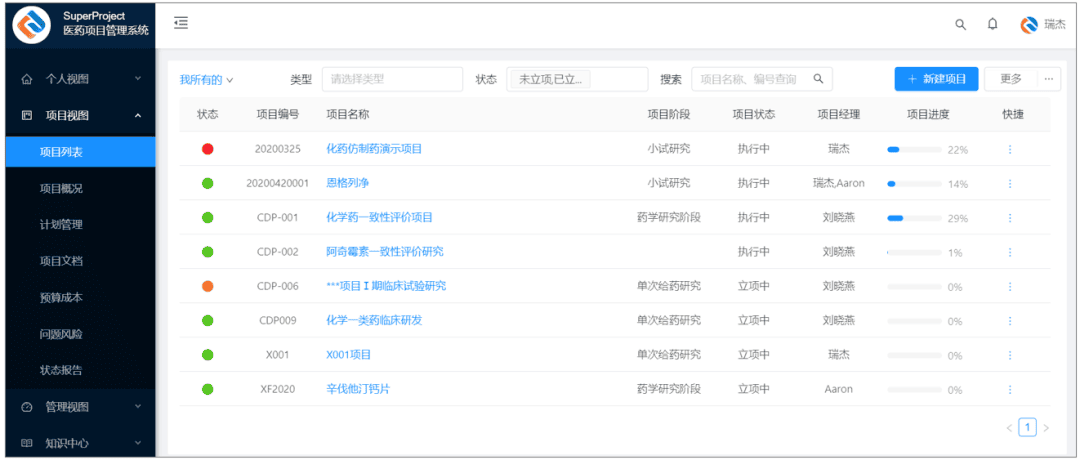This screenshot has height=460, width=1080.
Task: Open the X001项目 link
Action: coord(349,355)
